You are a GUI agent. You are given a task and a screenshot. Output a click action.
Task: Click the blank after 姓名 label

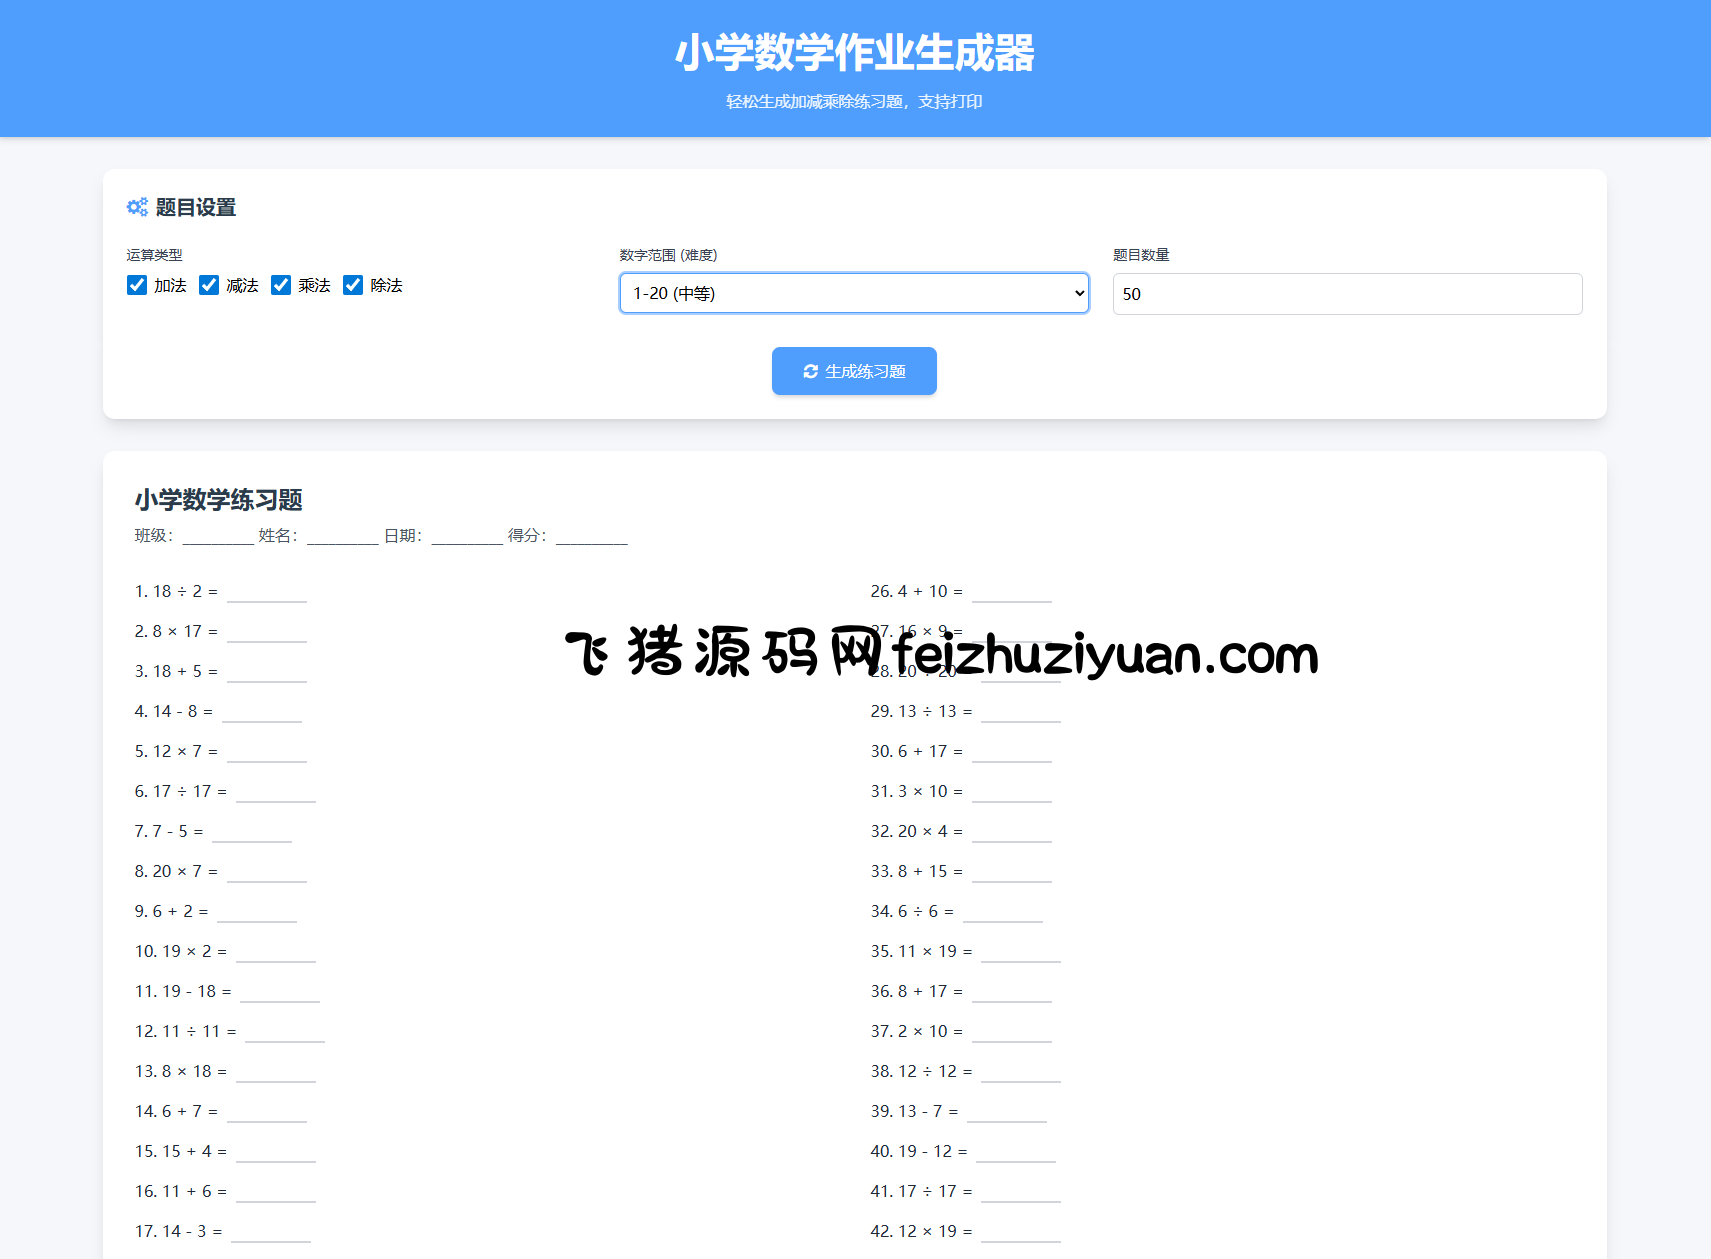pyautogui.click(x=343, y=536)
